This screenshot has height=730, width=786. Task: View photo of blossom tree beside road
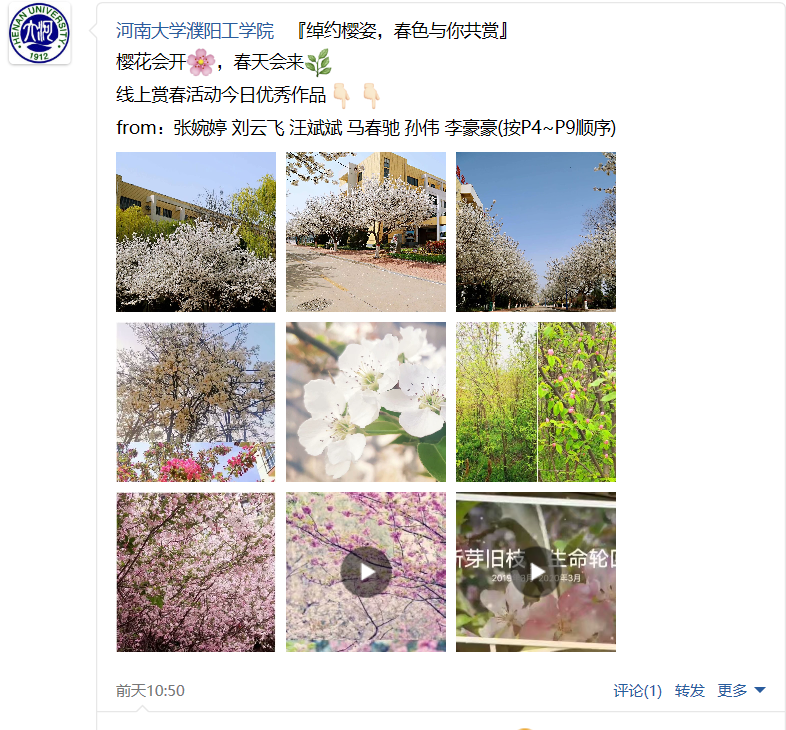click(366, 232)
